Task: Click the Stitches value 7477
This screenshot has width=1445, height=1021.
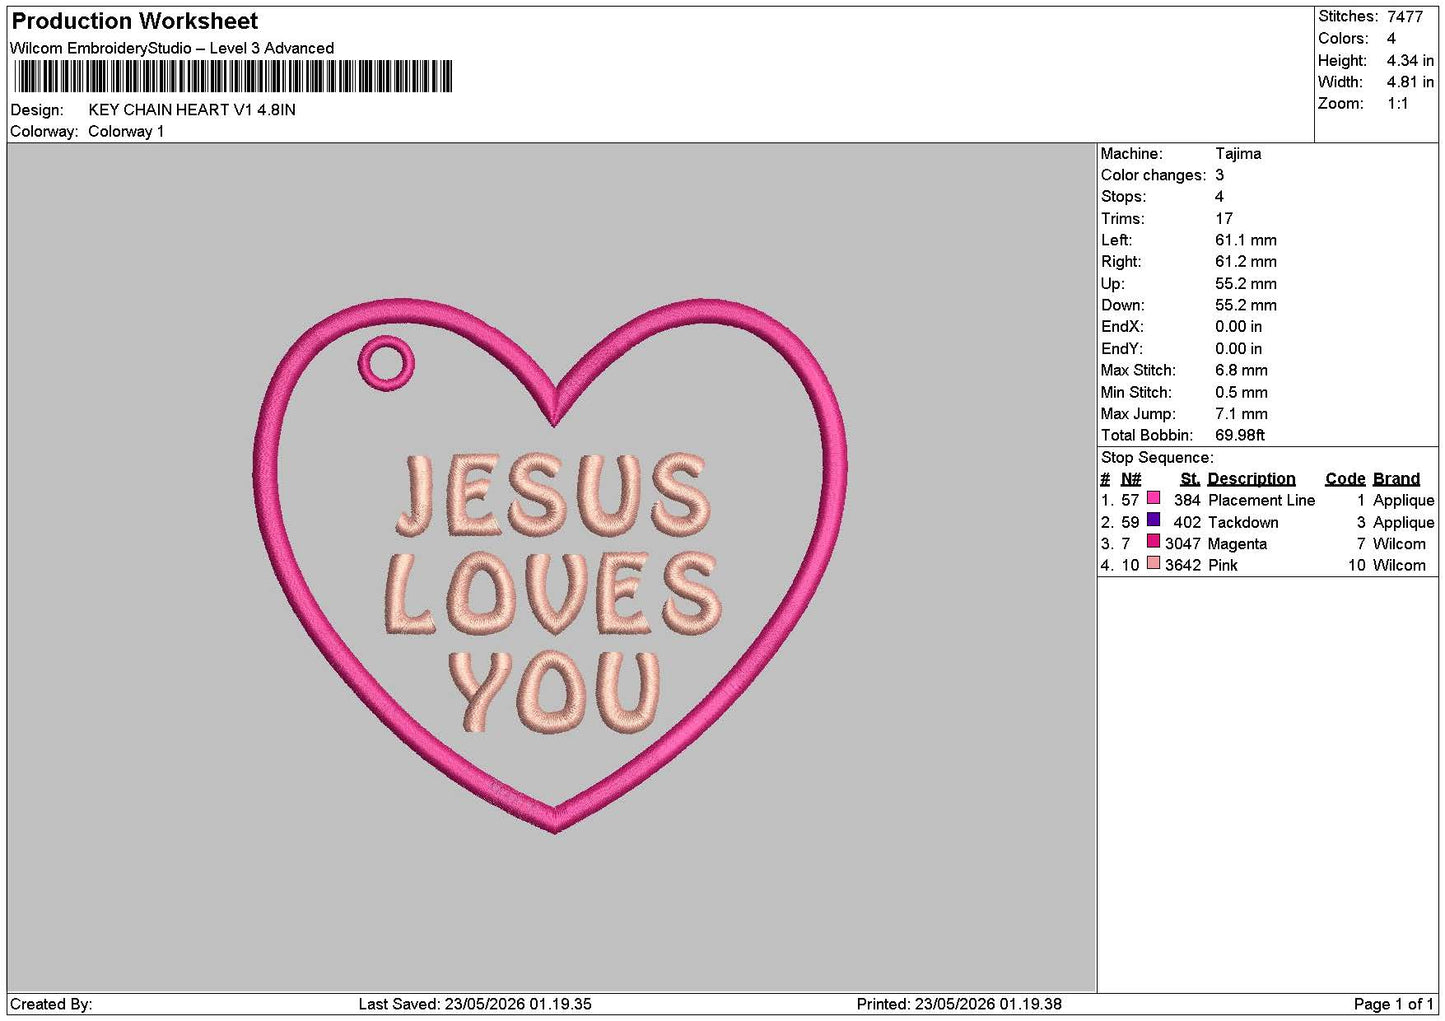Action: (x=1404, y=17)
